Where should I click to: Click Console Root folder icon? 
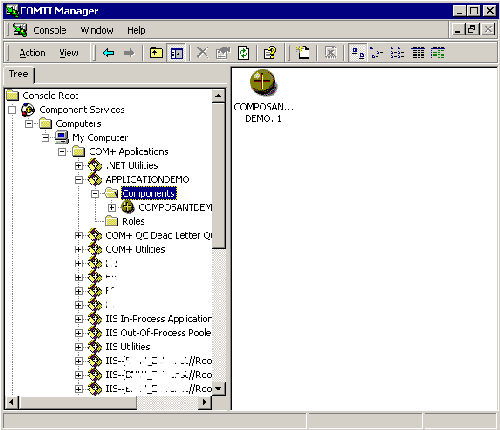click(13, 96)
